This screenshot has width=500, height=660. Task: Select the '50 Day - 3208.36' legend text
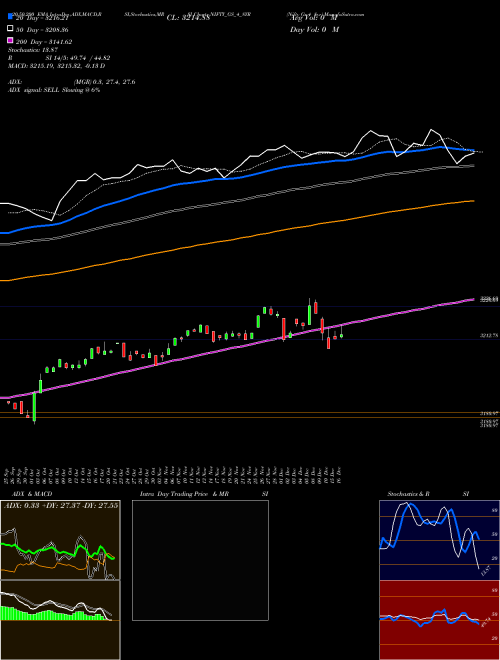click(42, 30)
